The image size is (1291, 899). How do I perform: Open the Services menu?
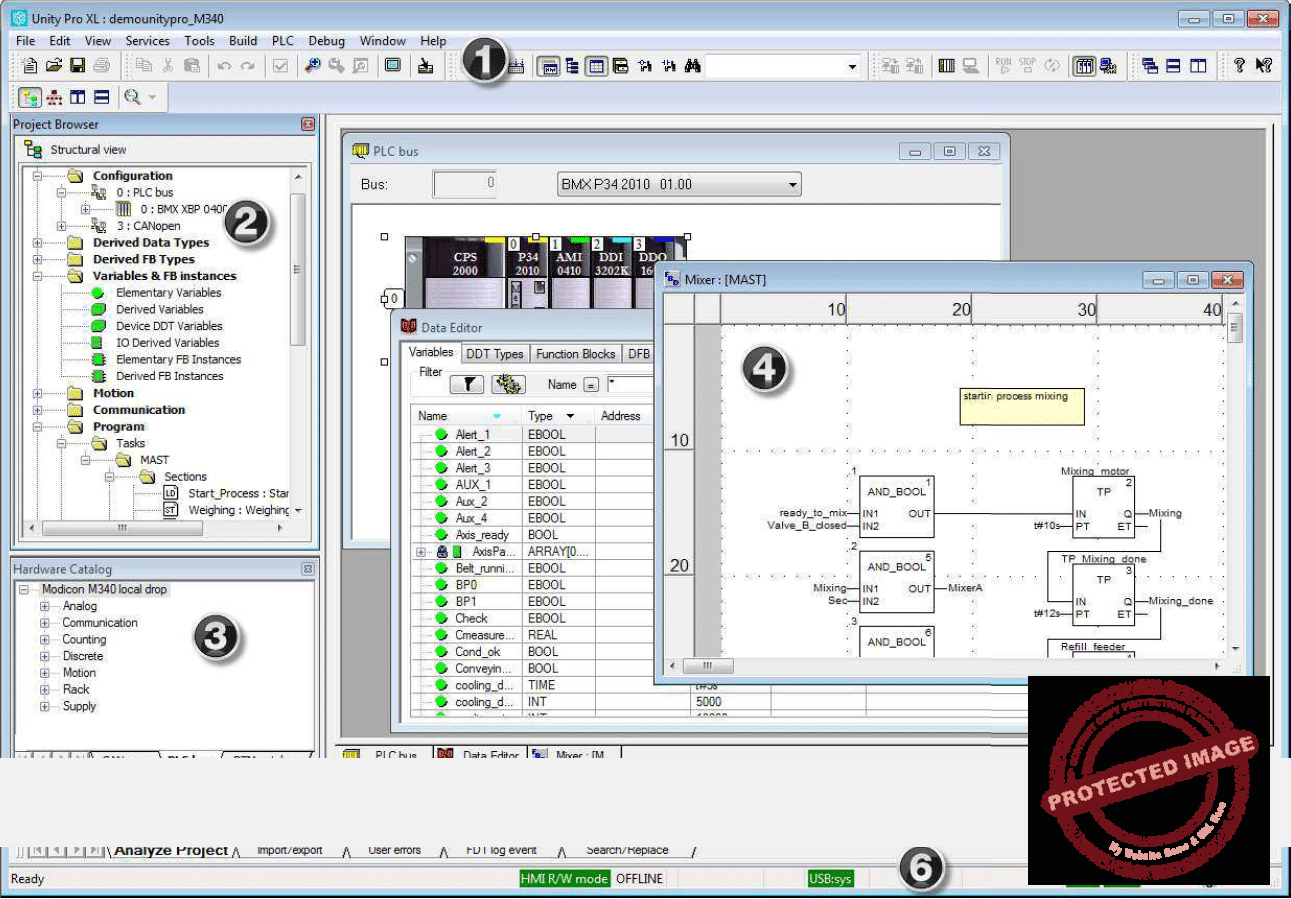point(148,41)
